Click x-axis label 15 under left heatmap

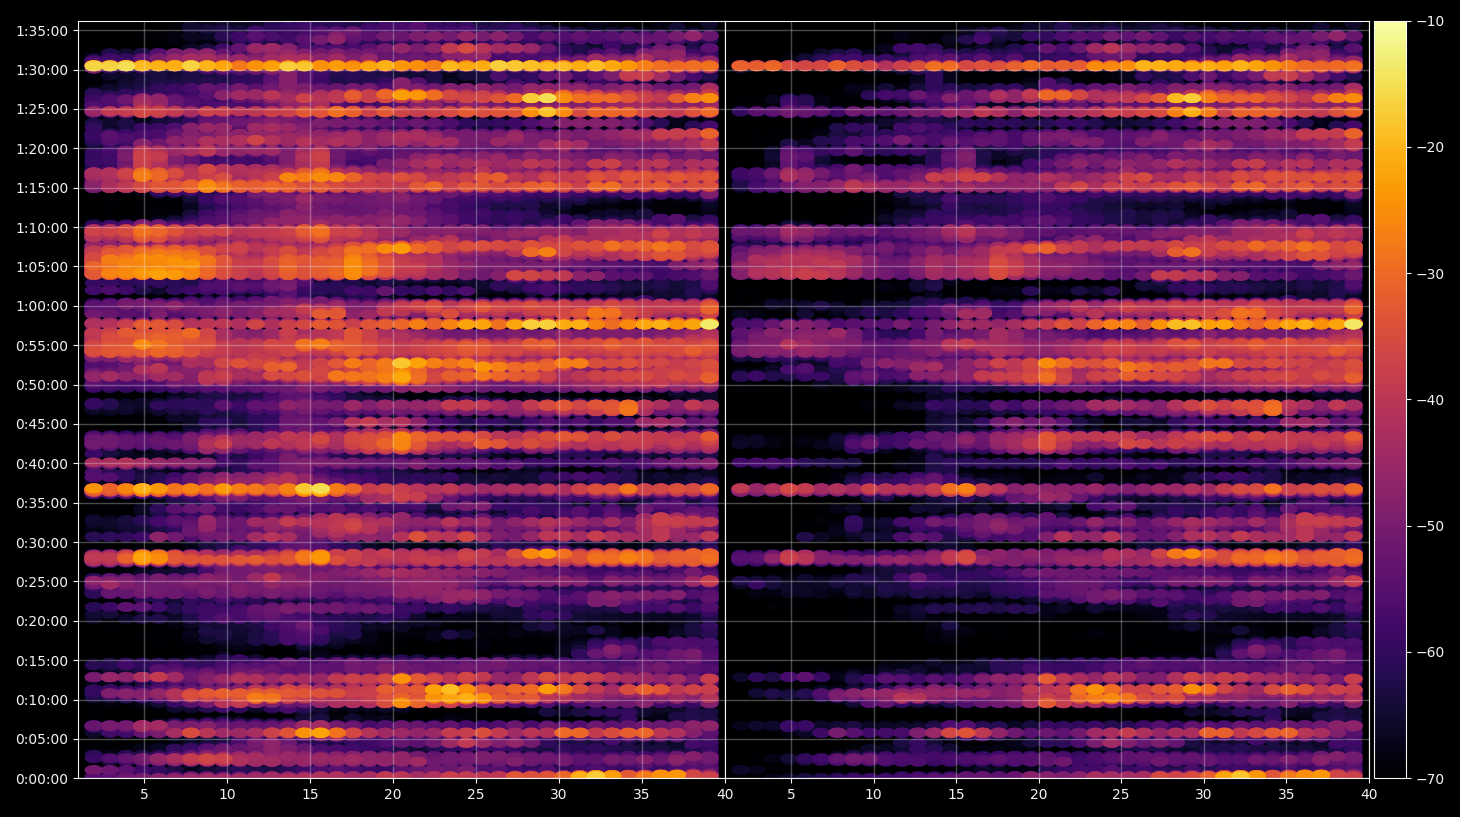coord(310,795)
